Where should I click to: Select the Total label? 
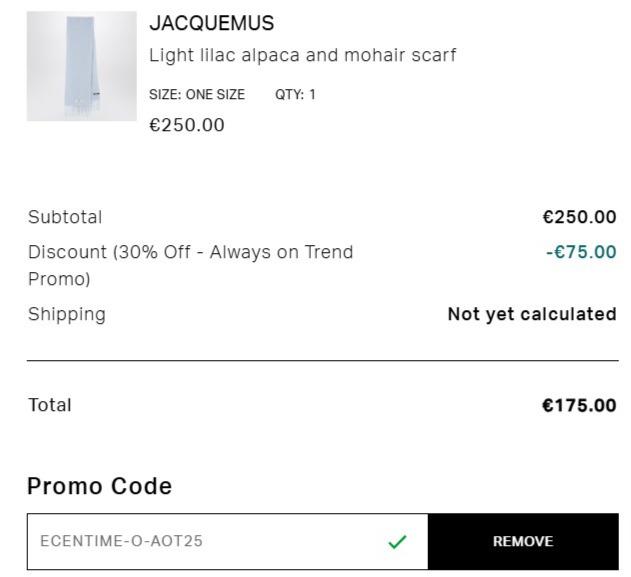[50, 405]
